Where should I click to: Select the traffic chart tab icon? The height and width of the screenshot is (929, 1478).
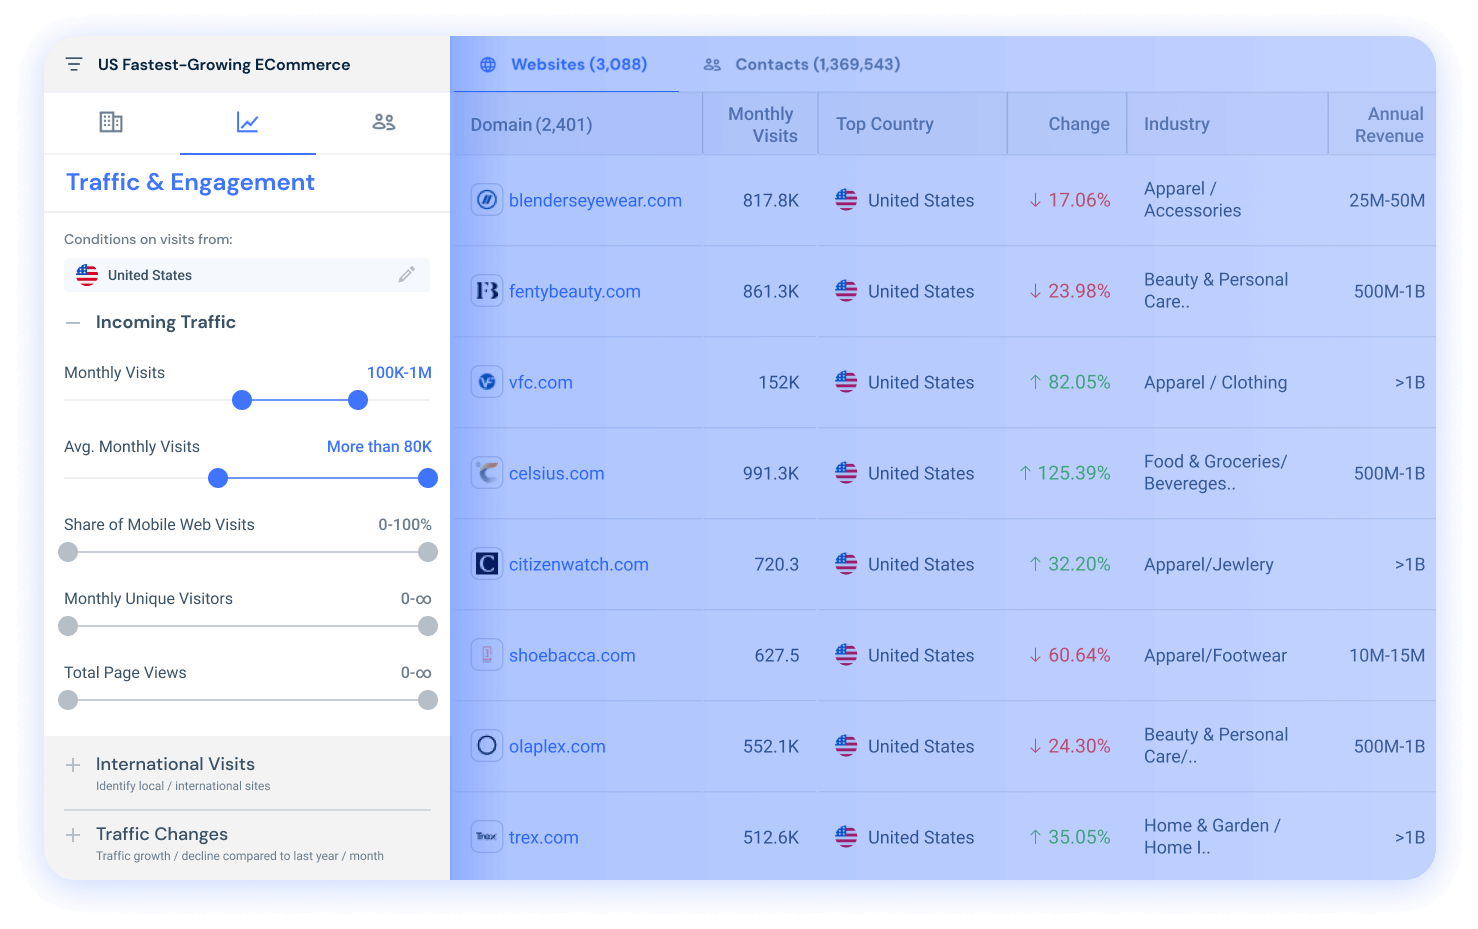pos(248,122)
